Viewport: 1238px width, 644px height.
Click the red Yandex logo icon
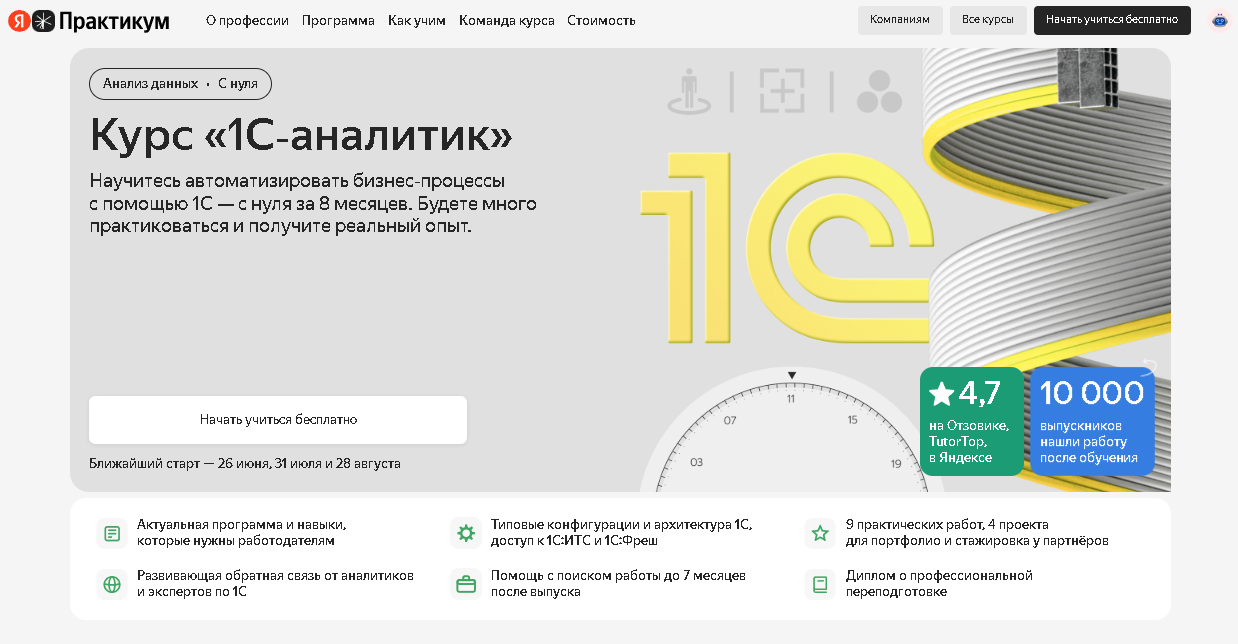[x=19, y=20]
